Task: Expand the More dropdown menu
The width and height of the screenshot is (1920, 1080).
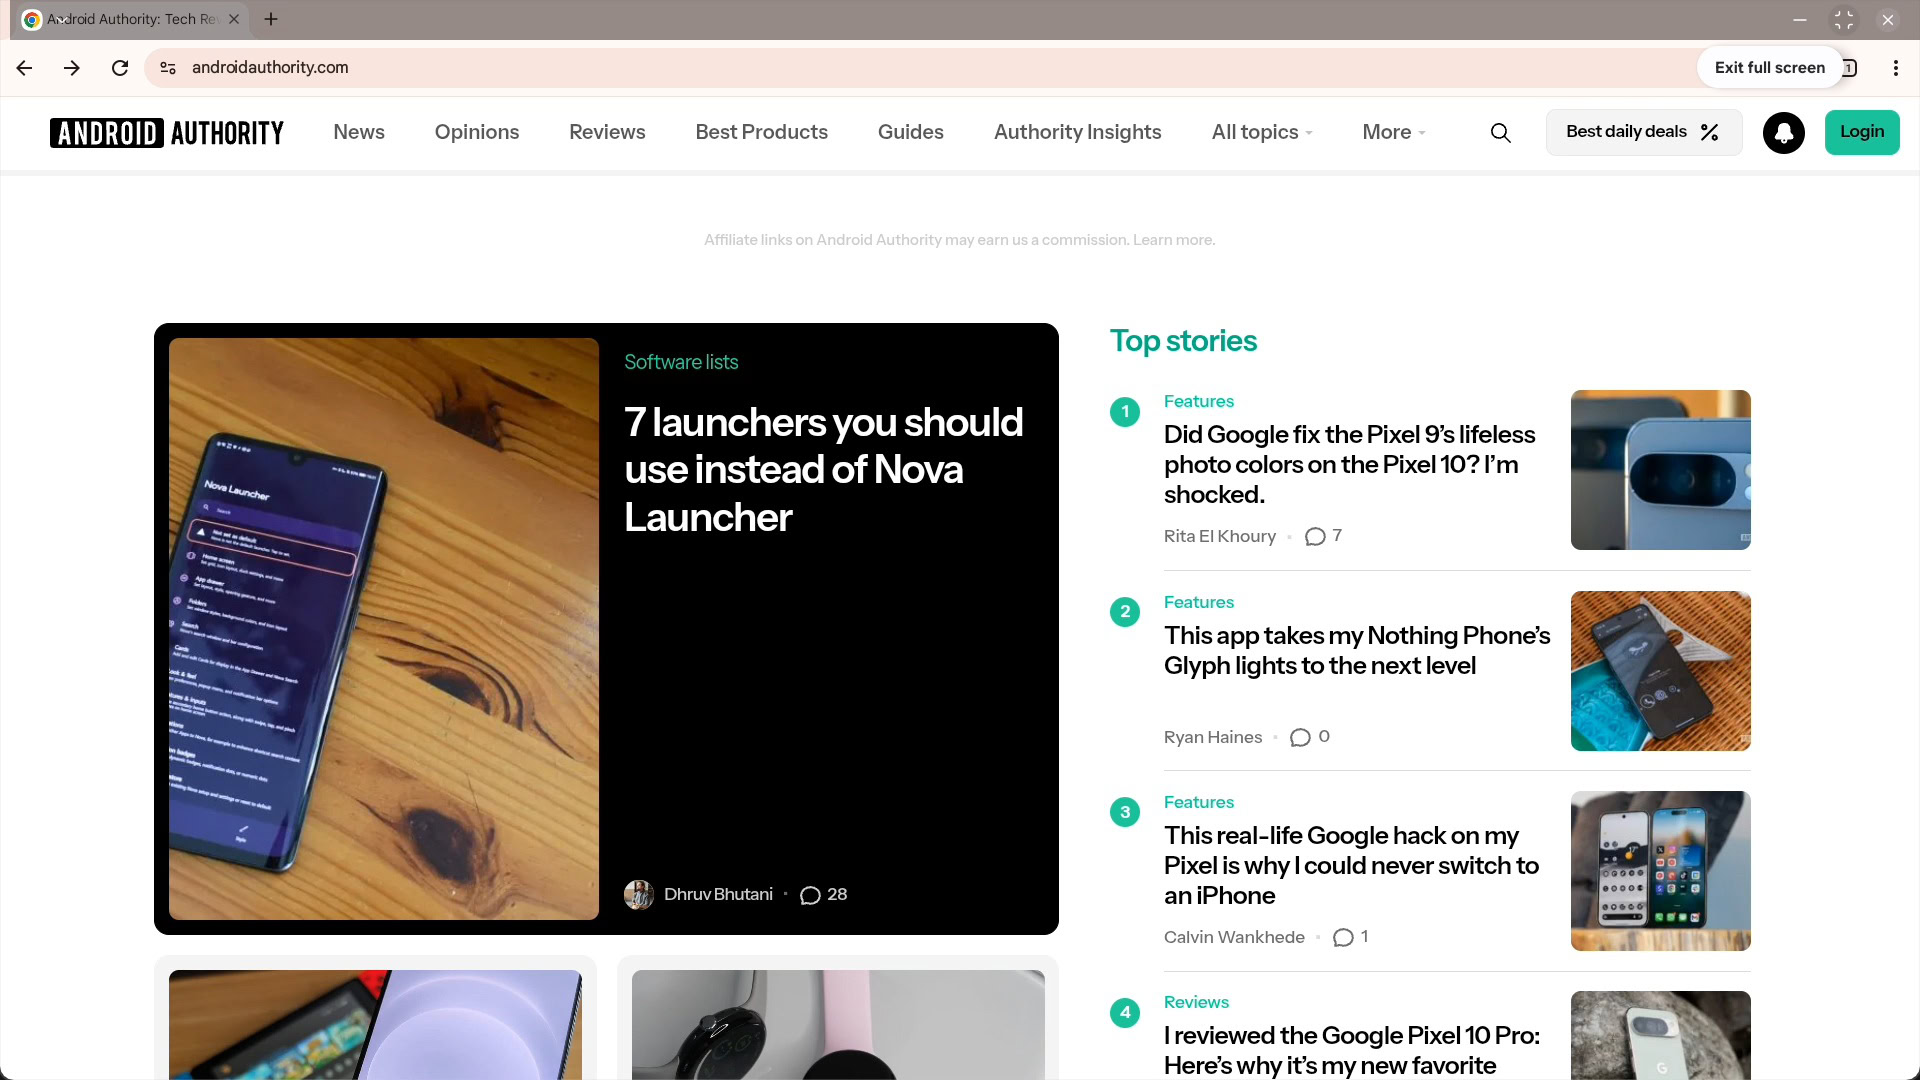Action: [x=1394, y=132]
